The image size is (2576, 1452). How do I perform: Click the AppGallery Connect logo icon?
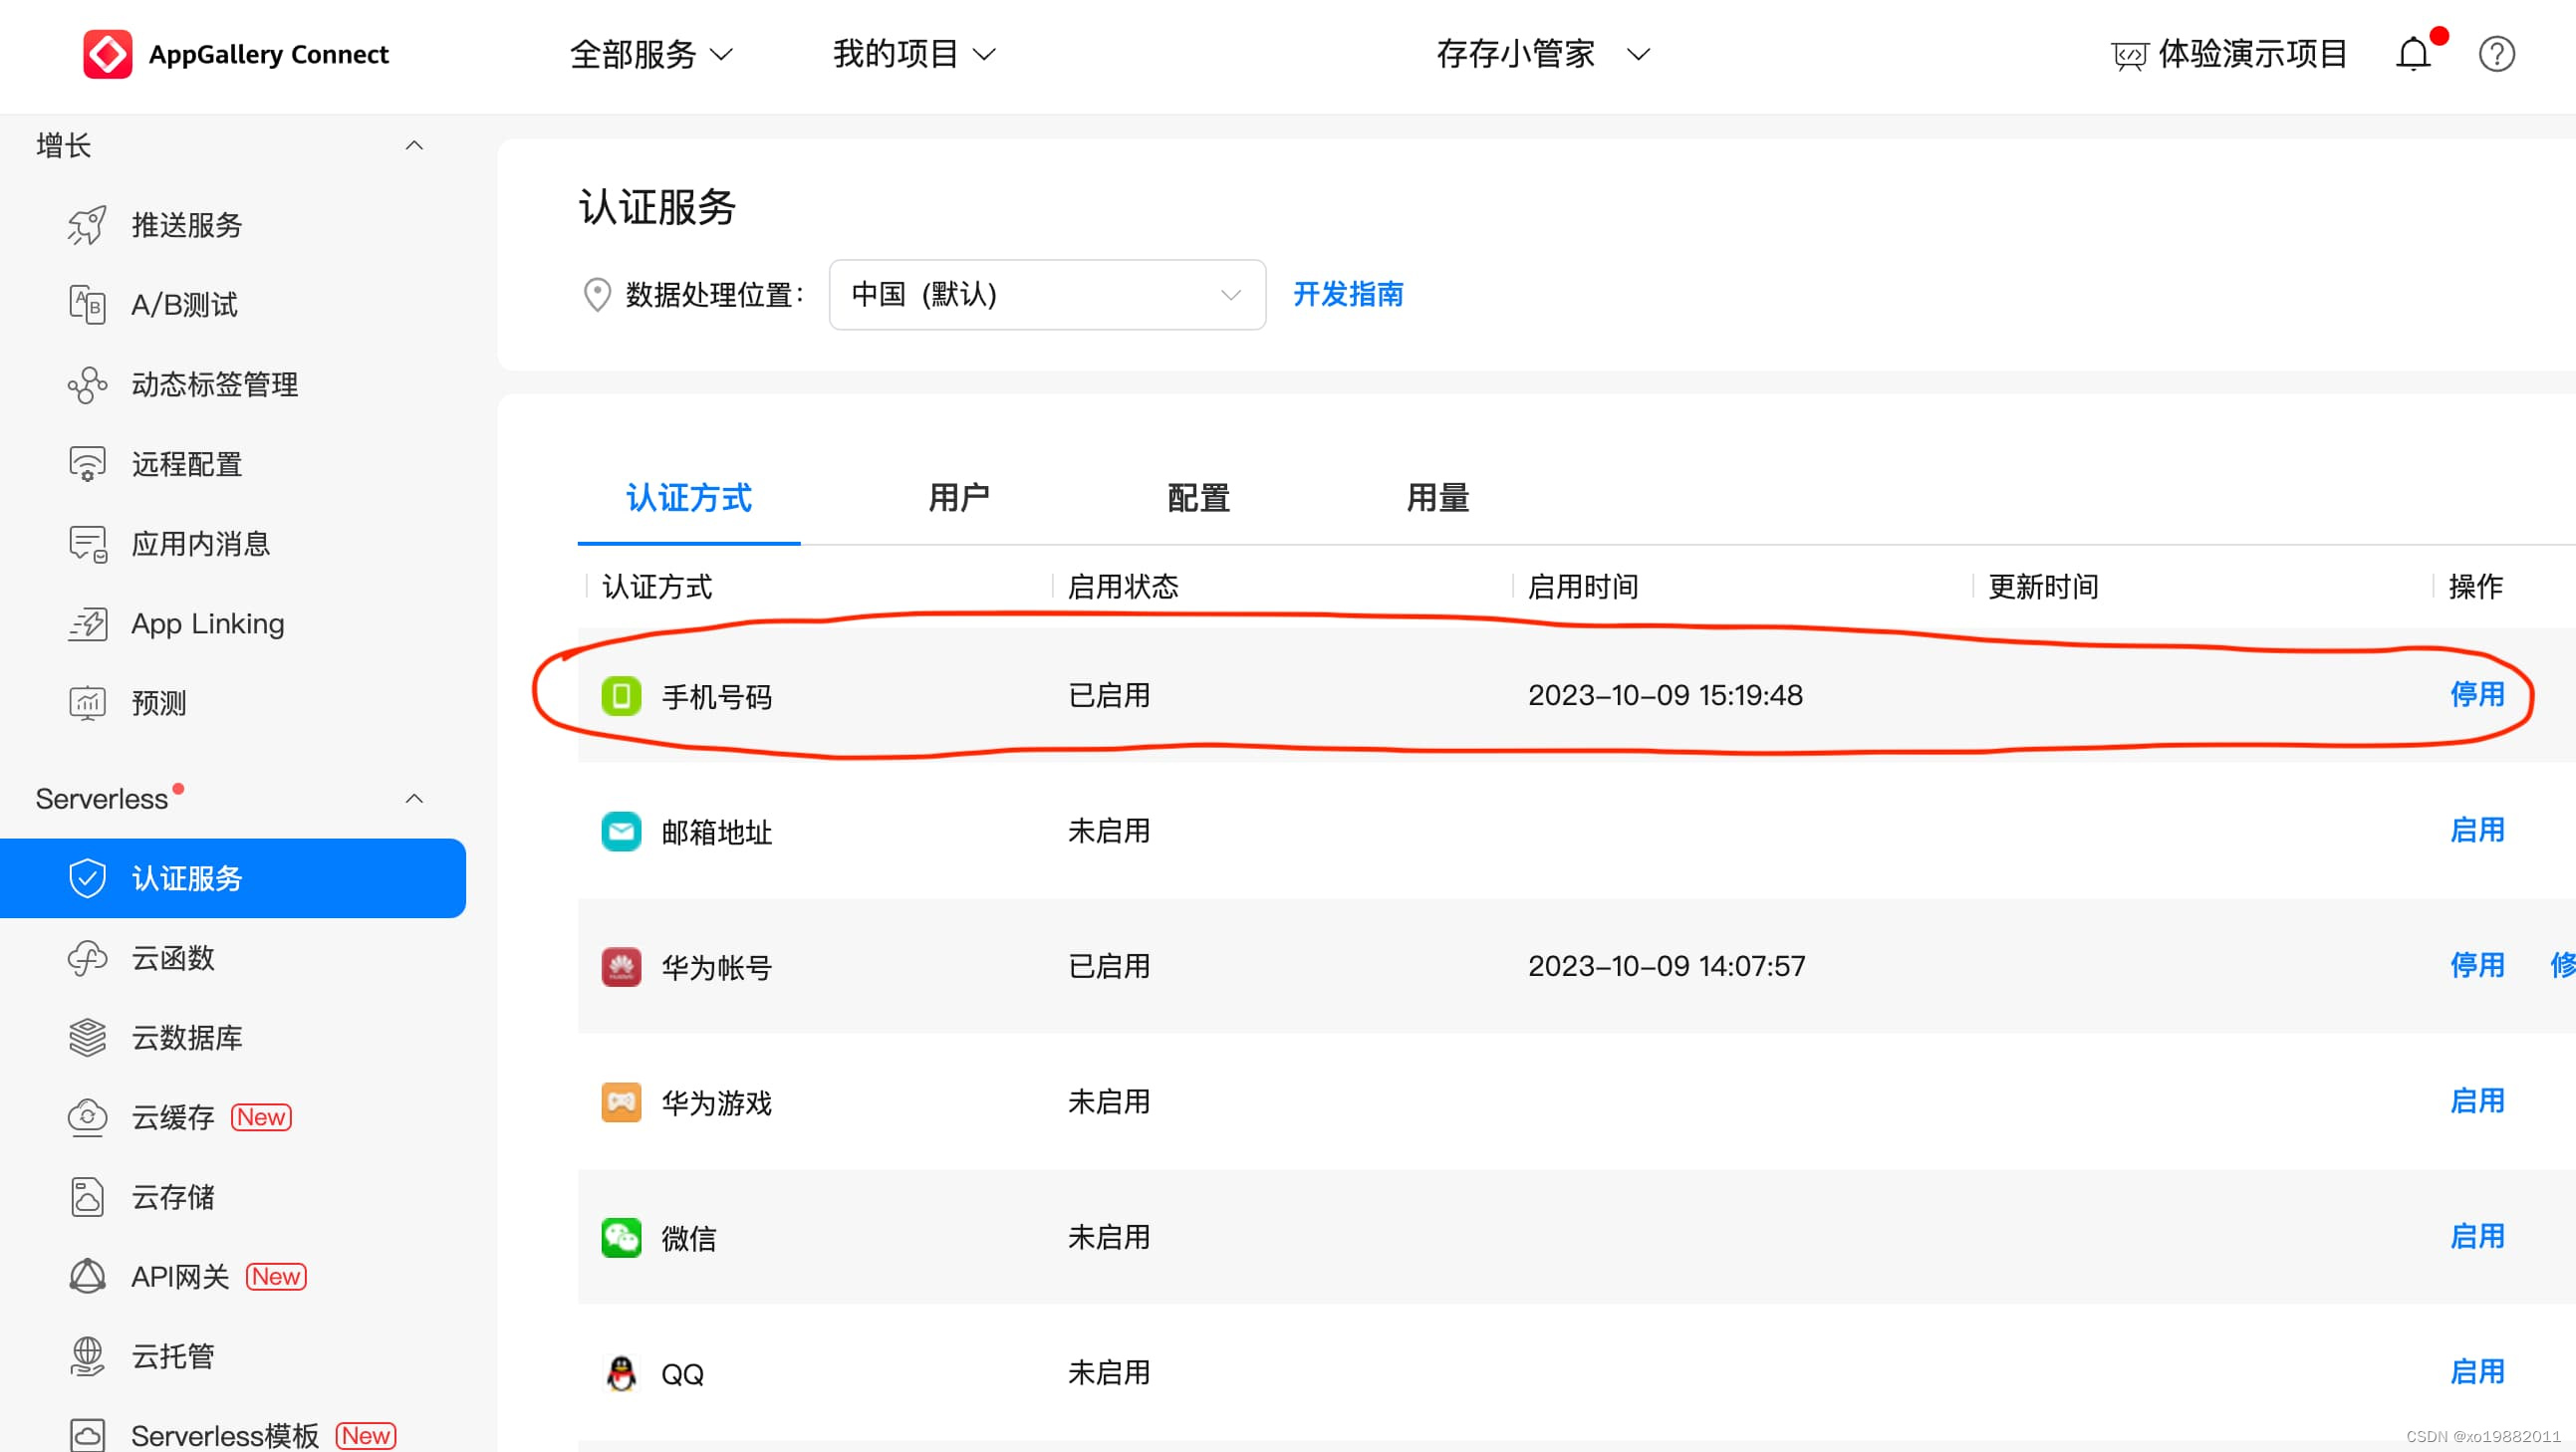point(105,55)
